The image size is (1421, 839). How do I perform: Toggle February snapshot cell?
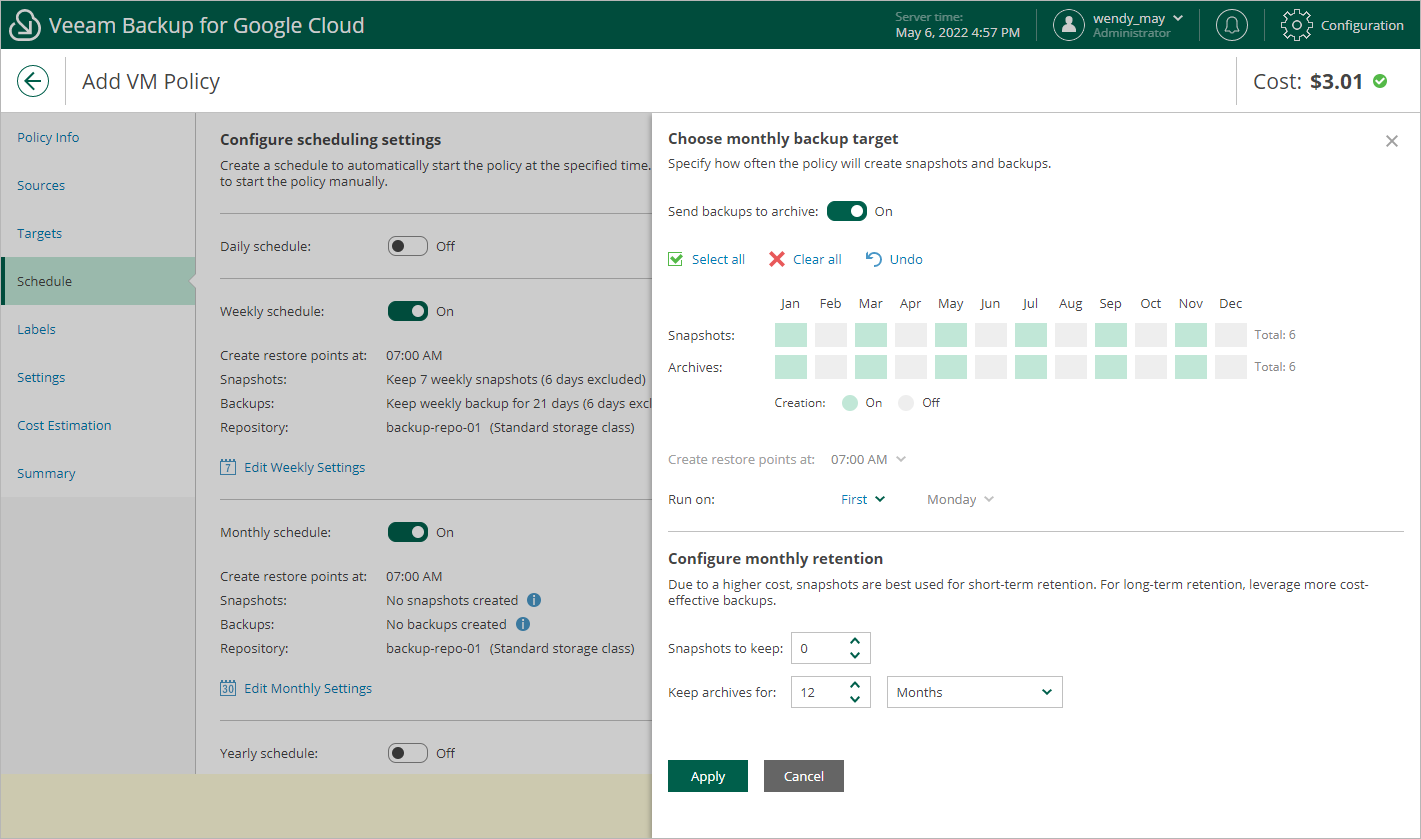click(x=831, y=335)
